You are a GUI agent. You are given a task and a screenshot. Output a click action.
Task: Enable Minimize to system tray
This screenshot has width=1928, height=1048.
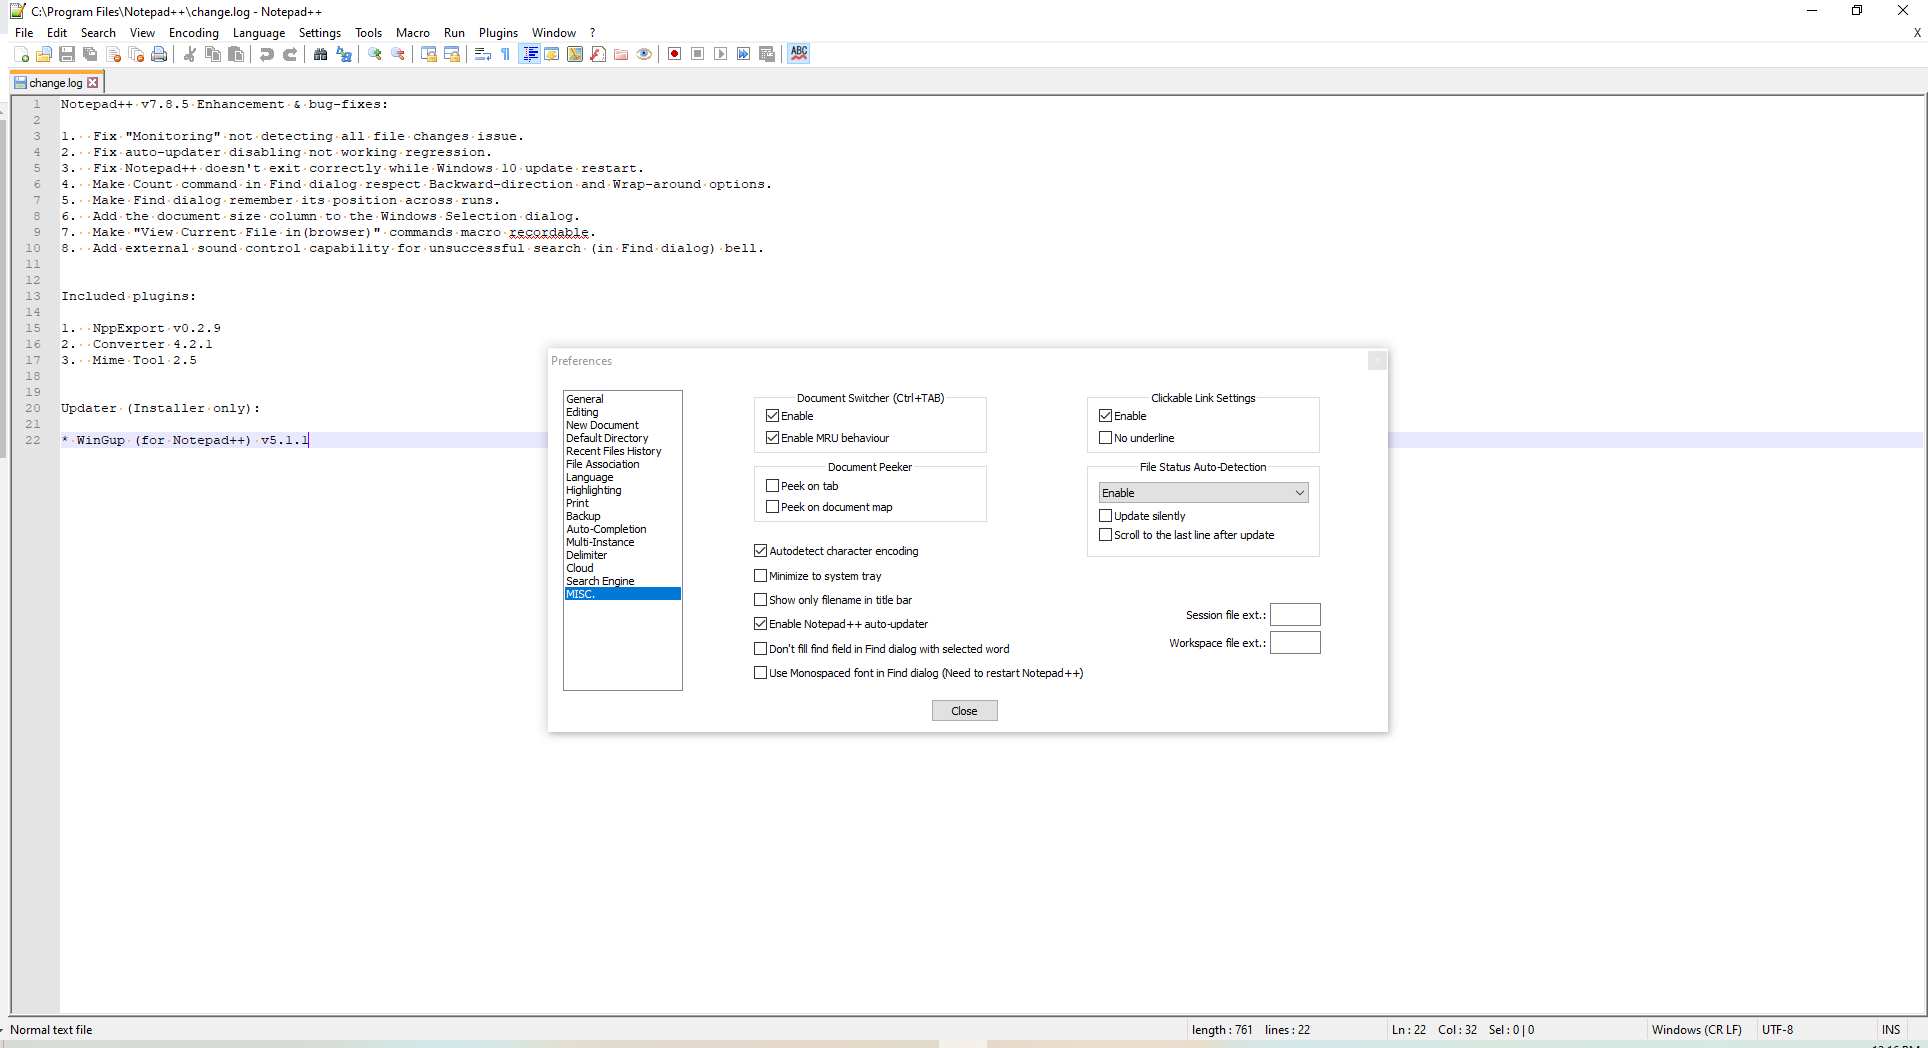[760, 576]
